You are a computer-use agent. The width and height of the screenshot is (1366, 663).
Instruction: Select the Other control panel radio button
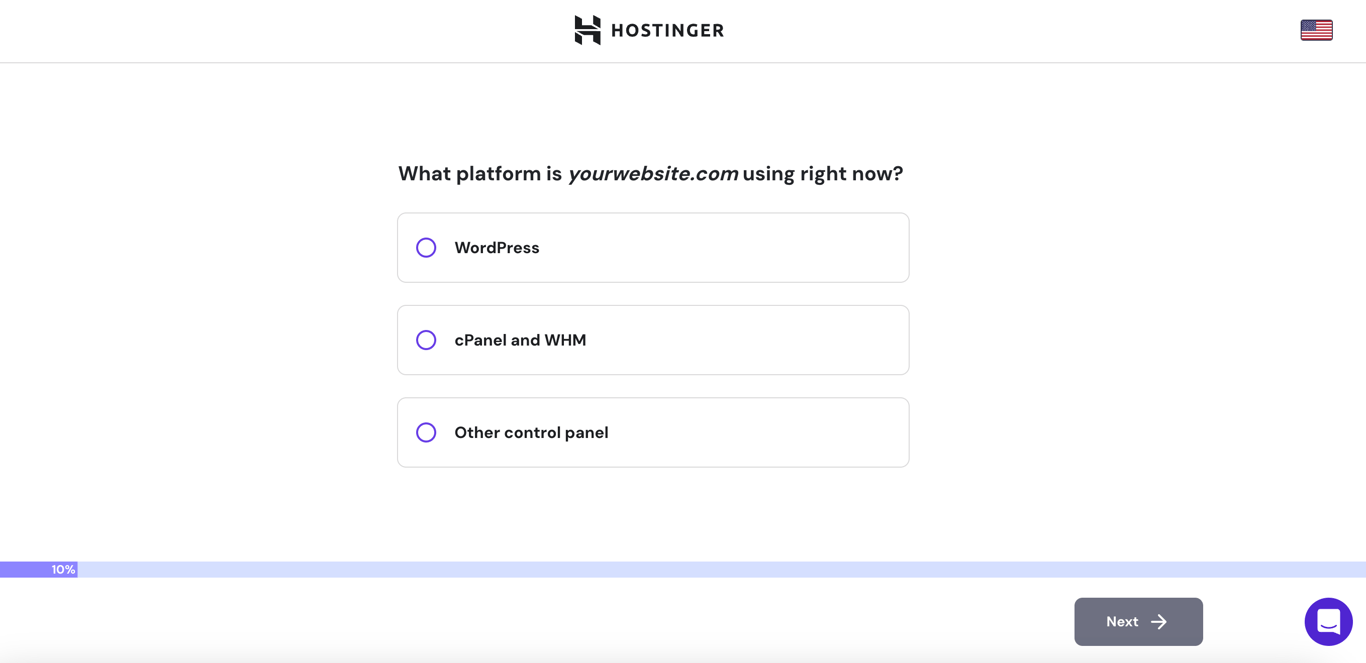pos(426,432)
